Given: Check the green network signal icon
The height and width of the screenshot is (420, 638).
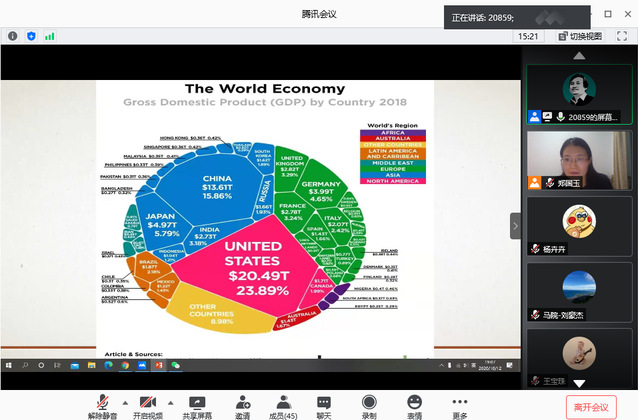Looking at the screenshot, I should pyautogui.click(x=49, y=36).
